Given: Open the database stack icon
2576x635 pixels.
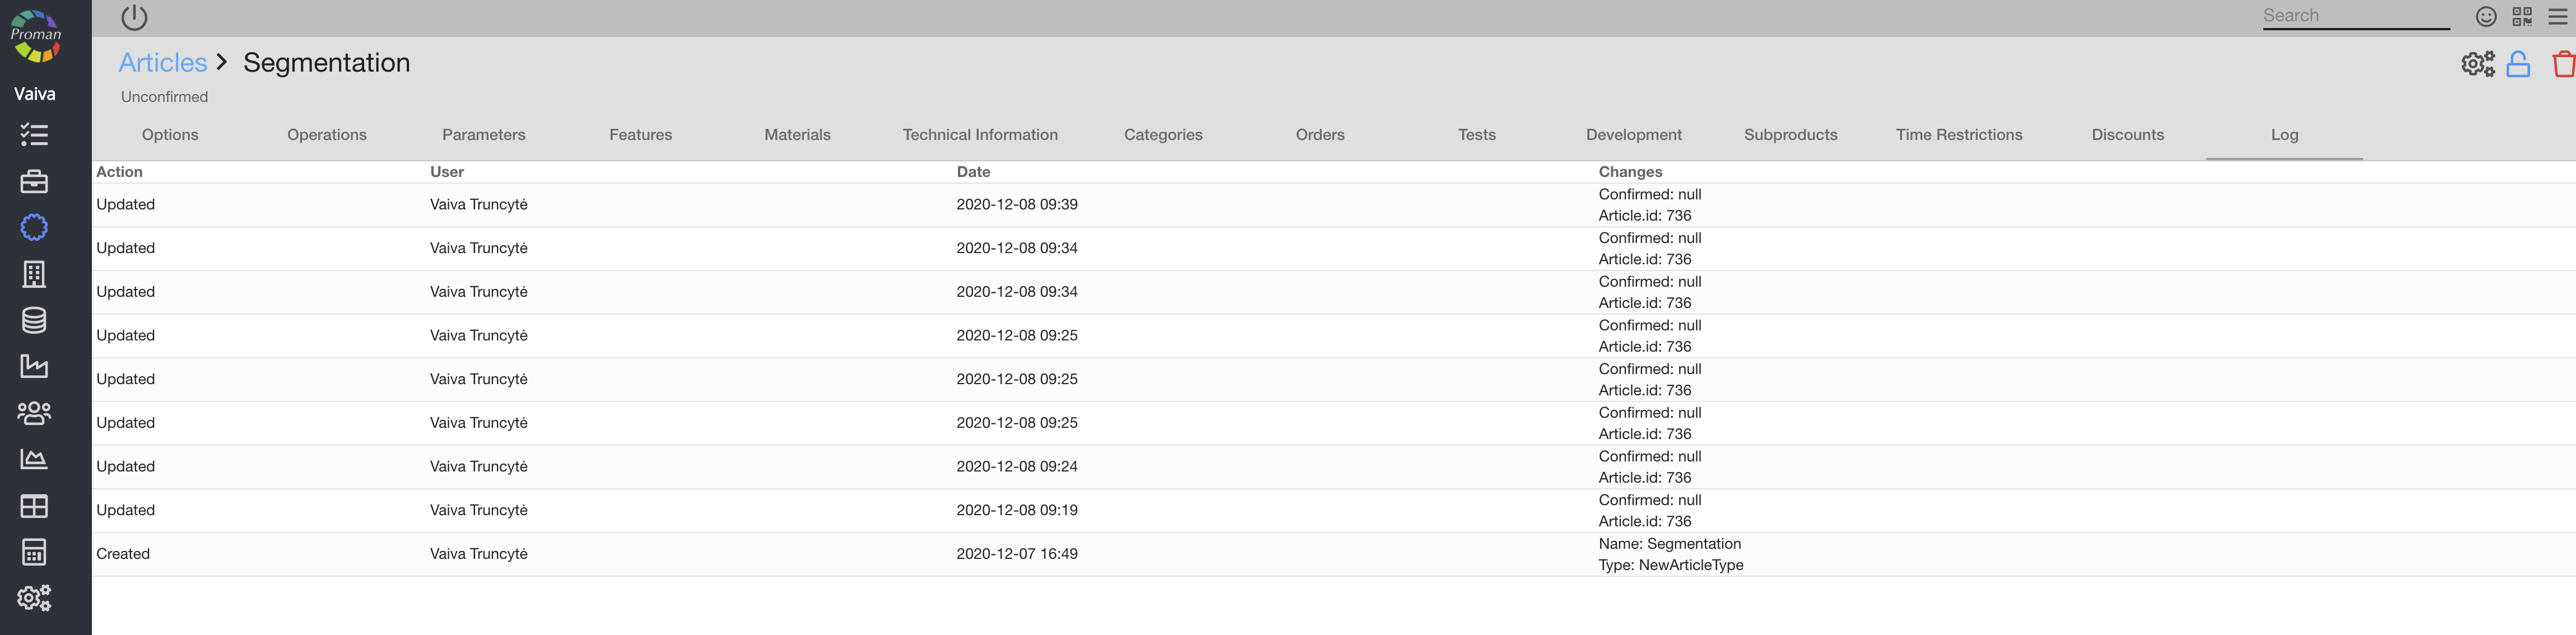Looking at the screenshot, I should [34, 320].
